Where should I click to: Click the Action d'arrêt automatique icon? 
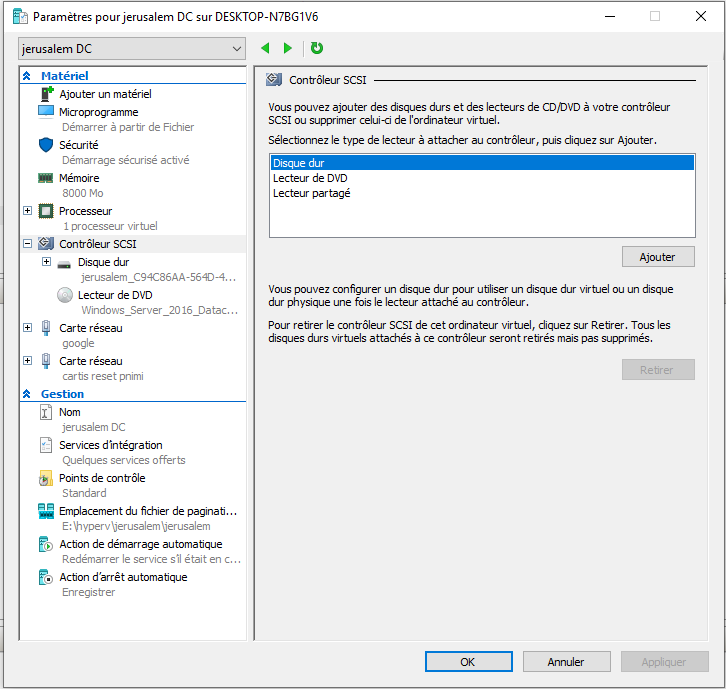pos(46,577)
